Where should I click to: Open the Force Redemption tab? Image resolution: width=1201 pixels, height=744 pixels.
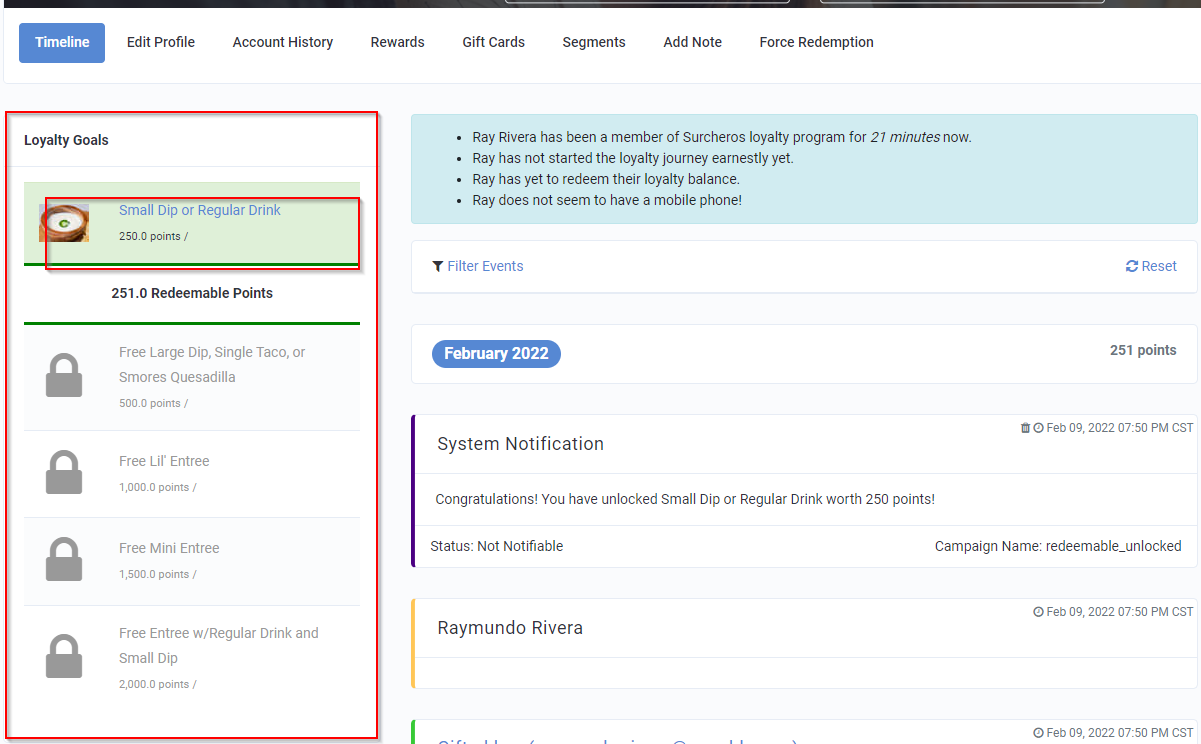pyautogui.click(x=816, y=42)
